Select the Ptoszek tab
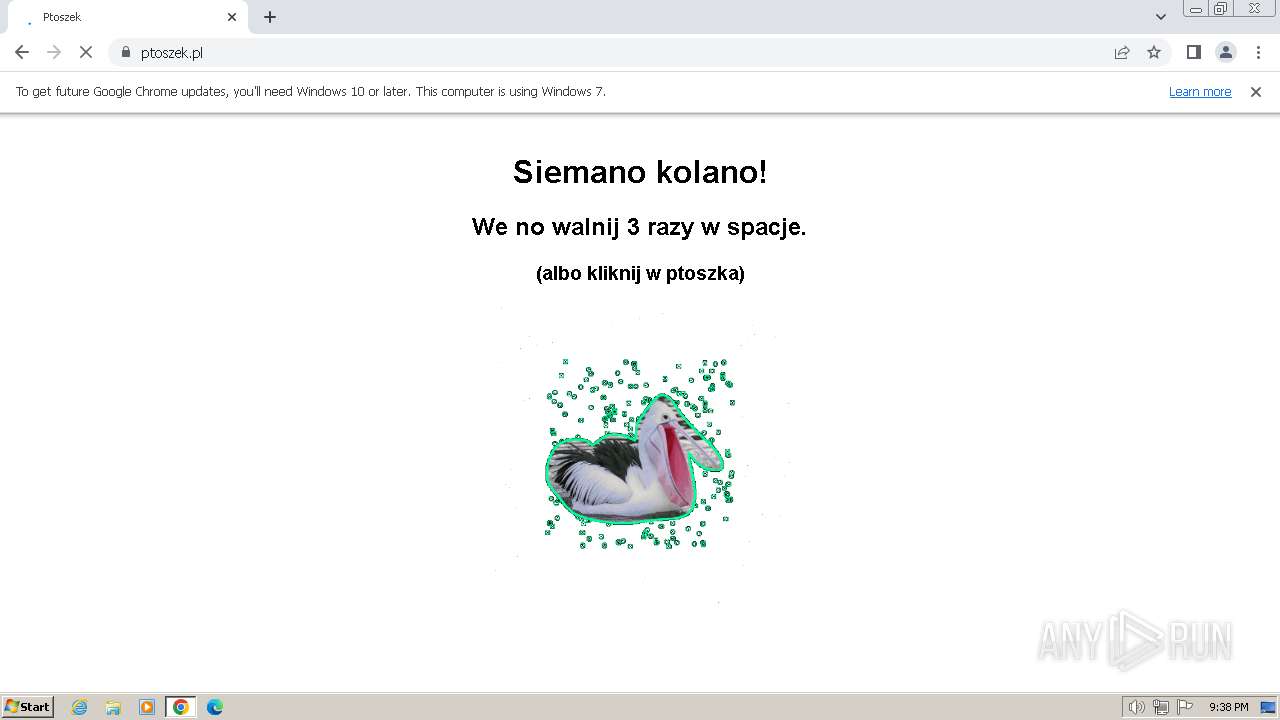This screenshot has width=1280, height=720. click(126, 17)
